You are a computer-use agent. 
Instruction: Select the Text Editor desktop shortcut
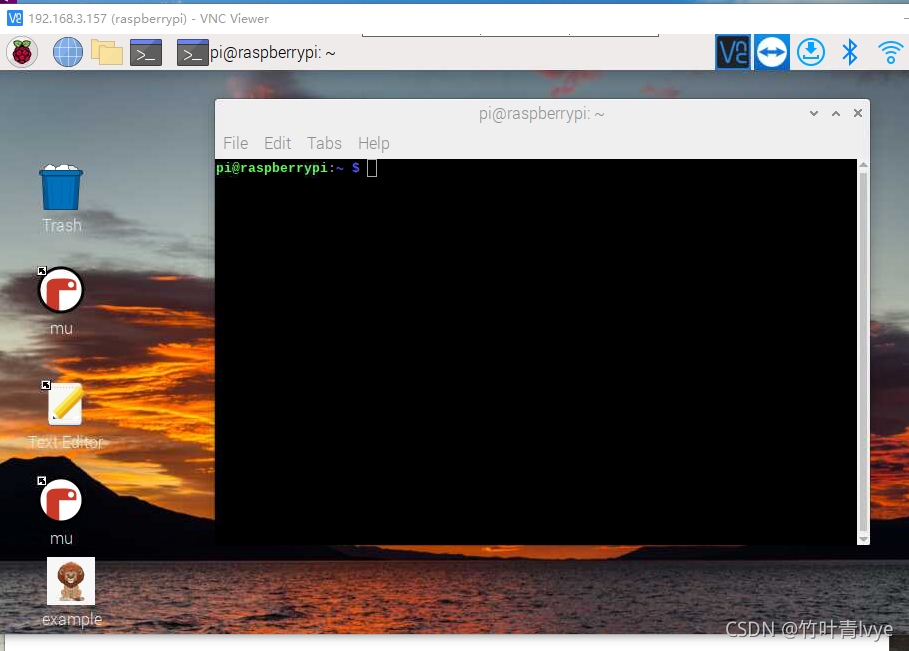[66, 416]
